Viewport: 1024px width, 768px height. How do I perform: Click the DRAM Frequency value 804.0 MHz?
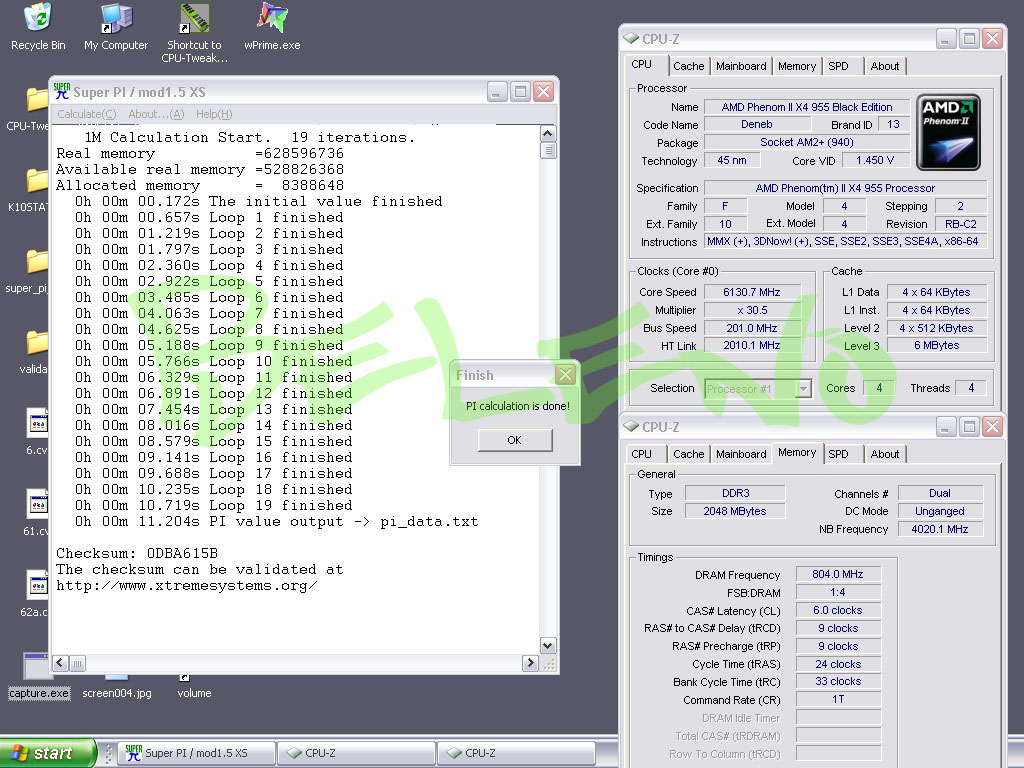coord(838,574)
